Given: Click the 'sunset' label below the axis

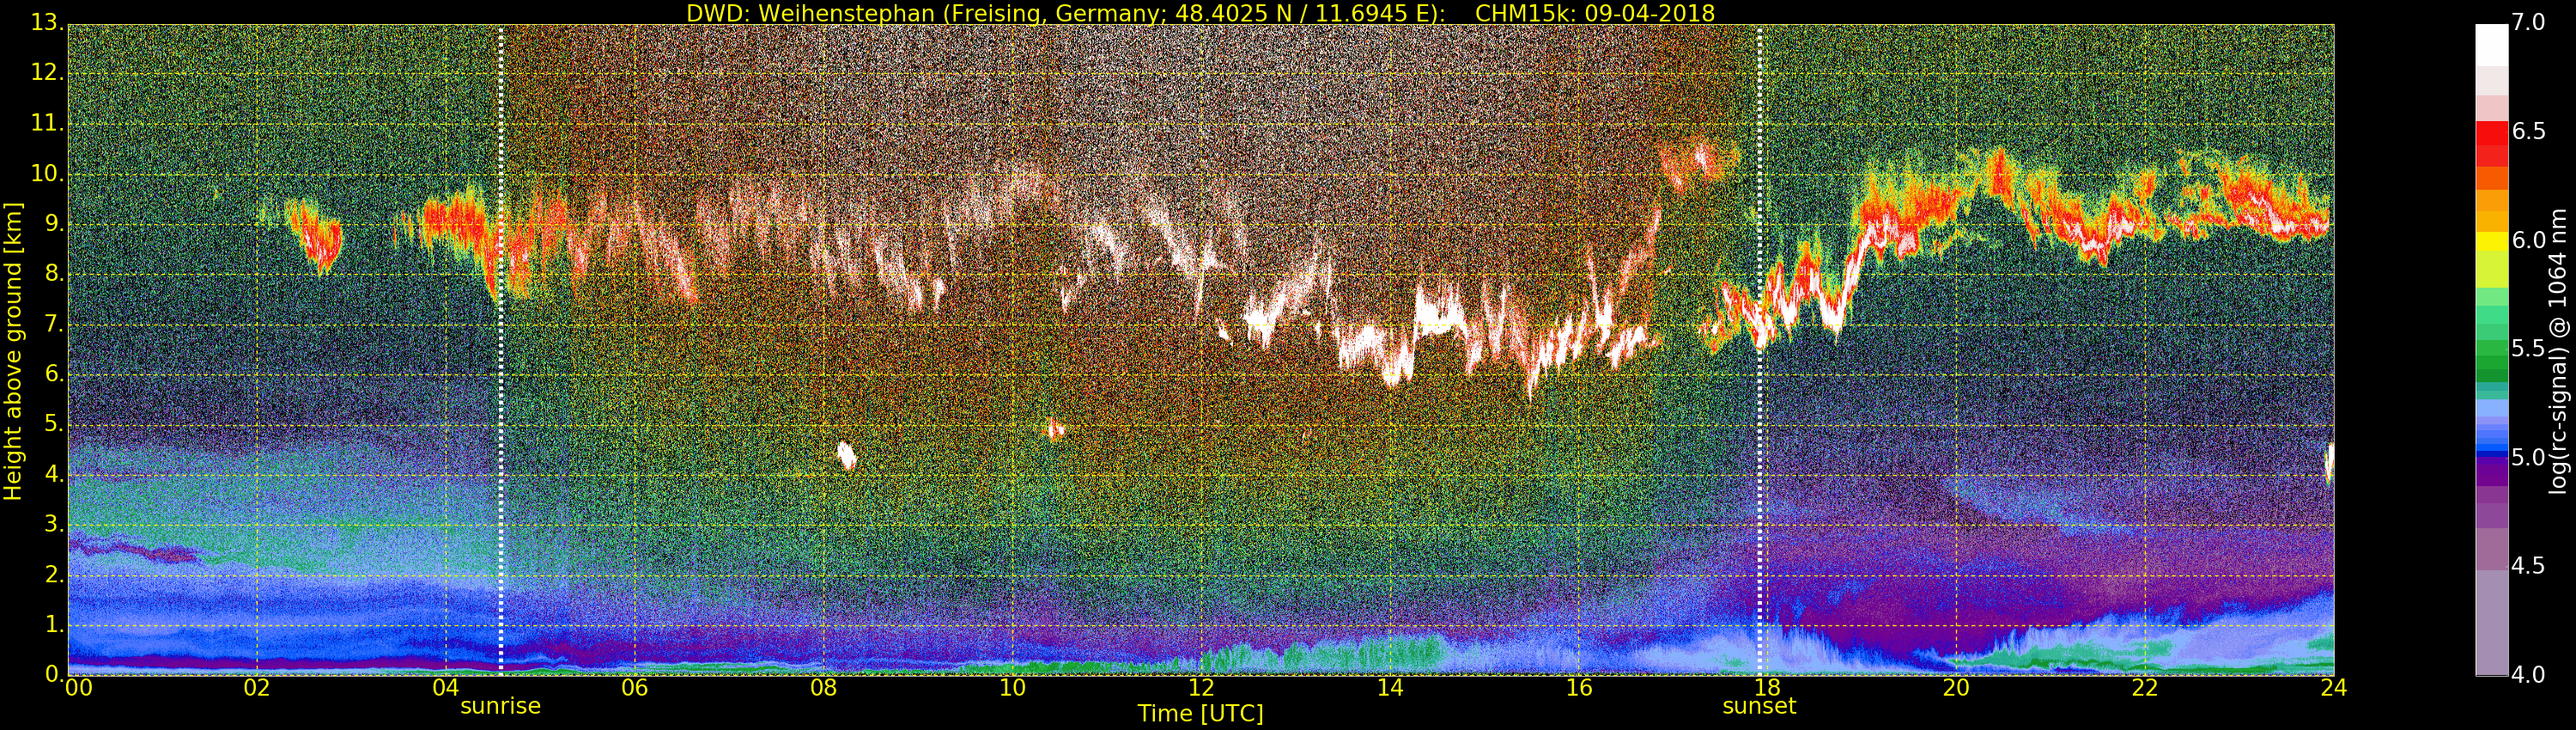Looking at the screenshot, I should coord(1759,706).
